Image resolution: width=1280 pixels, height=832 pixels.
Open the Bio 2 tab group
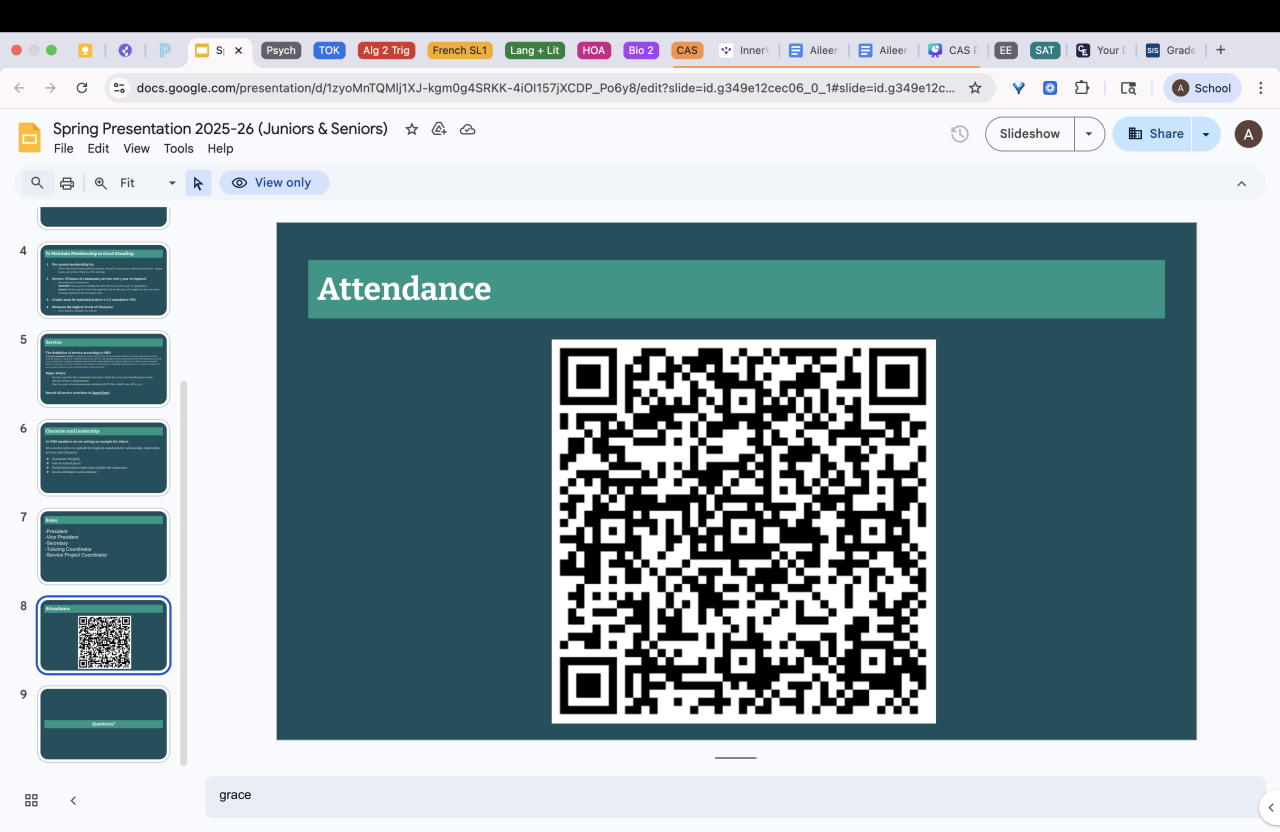pos(641,50)
